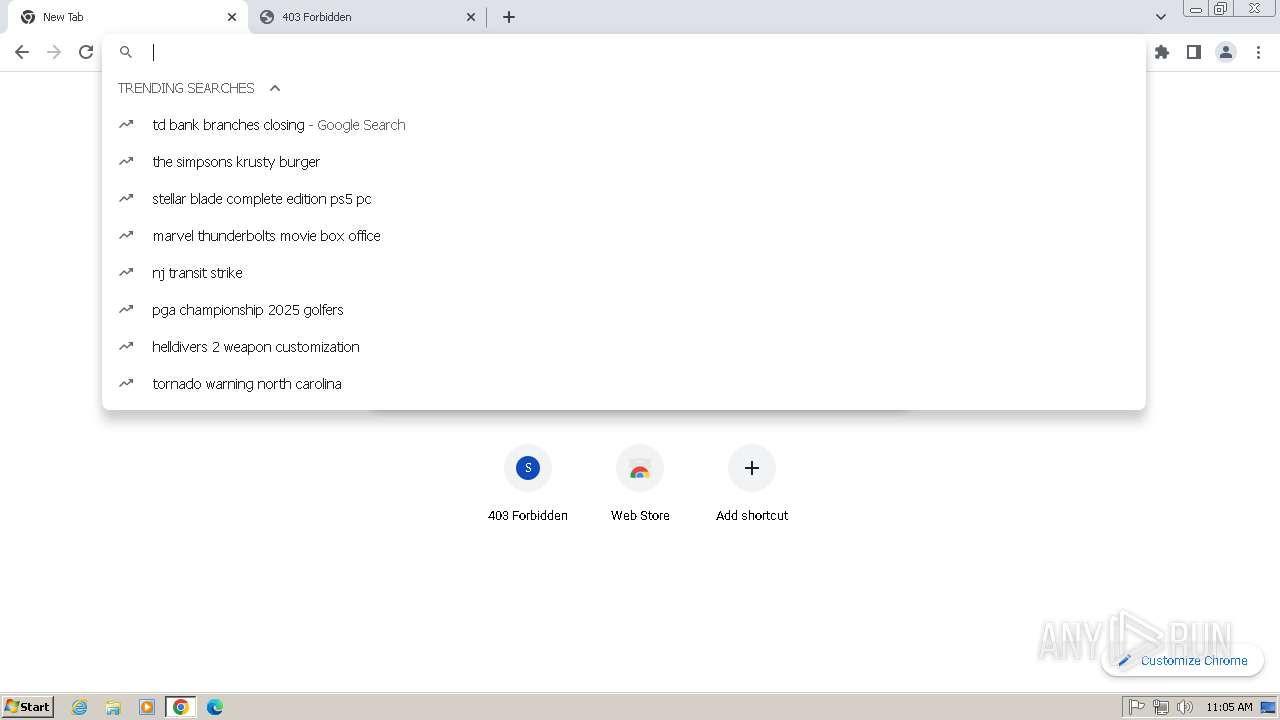Open the Action Center flag icon

[x=1137, y=707]
